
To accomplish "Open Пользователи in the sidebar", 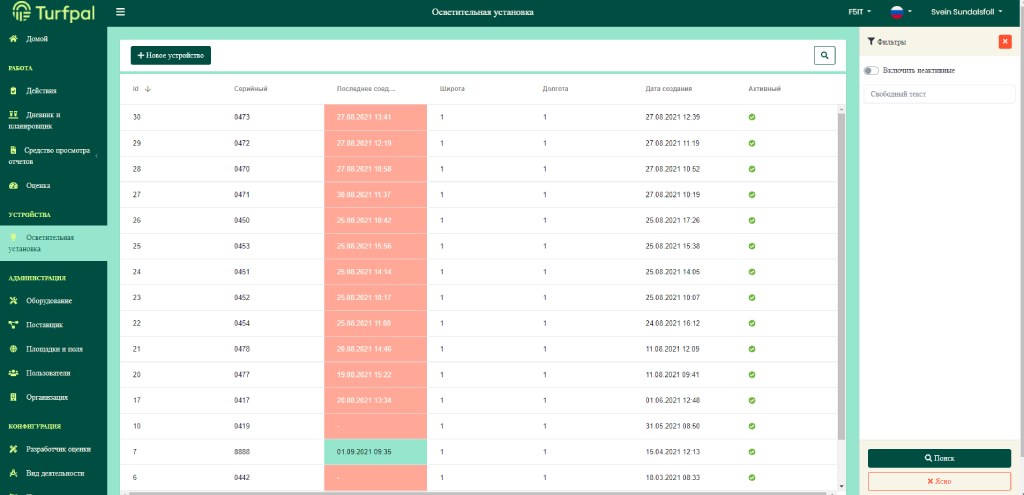I will (x=48, y=372).
